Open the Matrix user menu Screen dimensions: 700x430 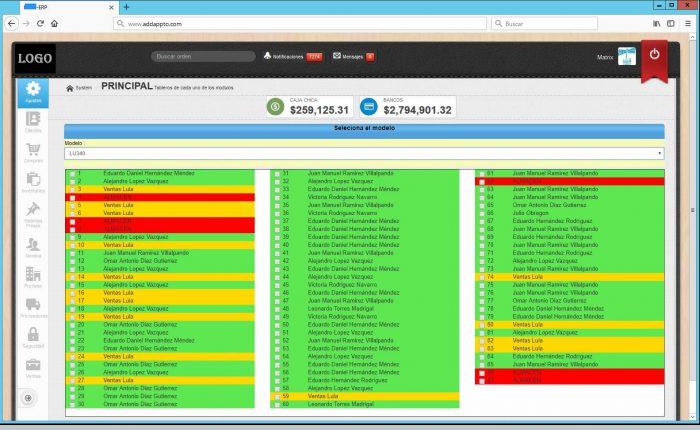[x=606, y=58]
